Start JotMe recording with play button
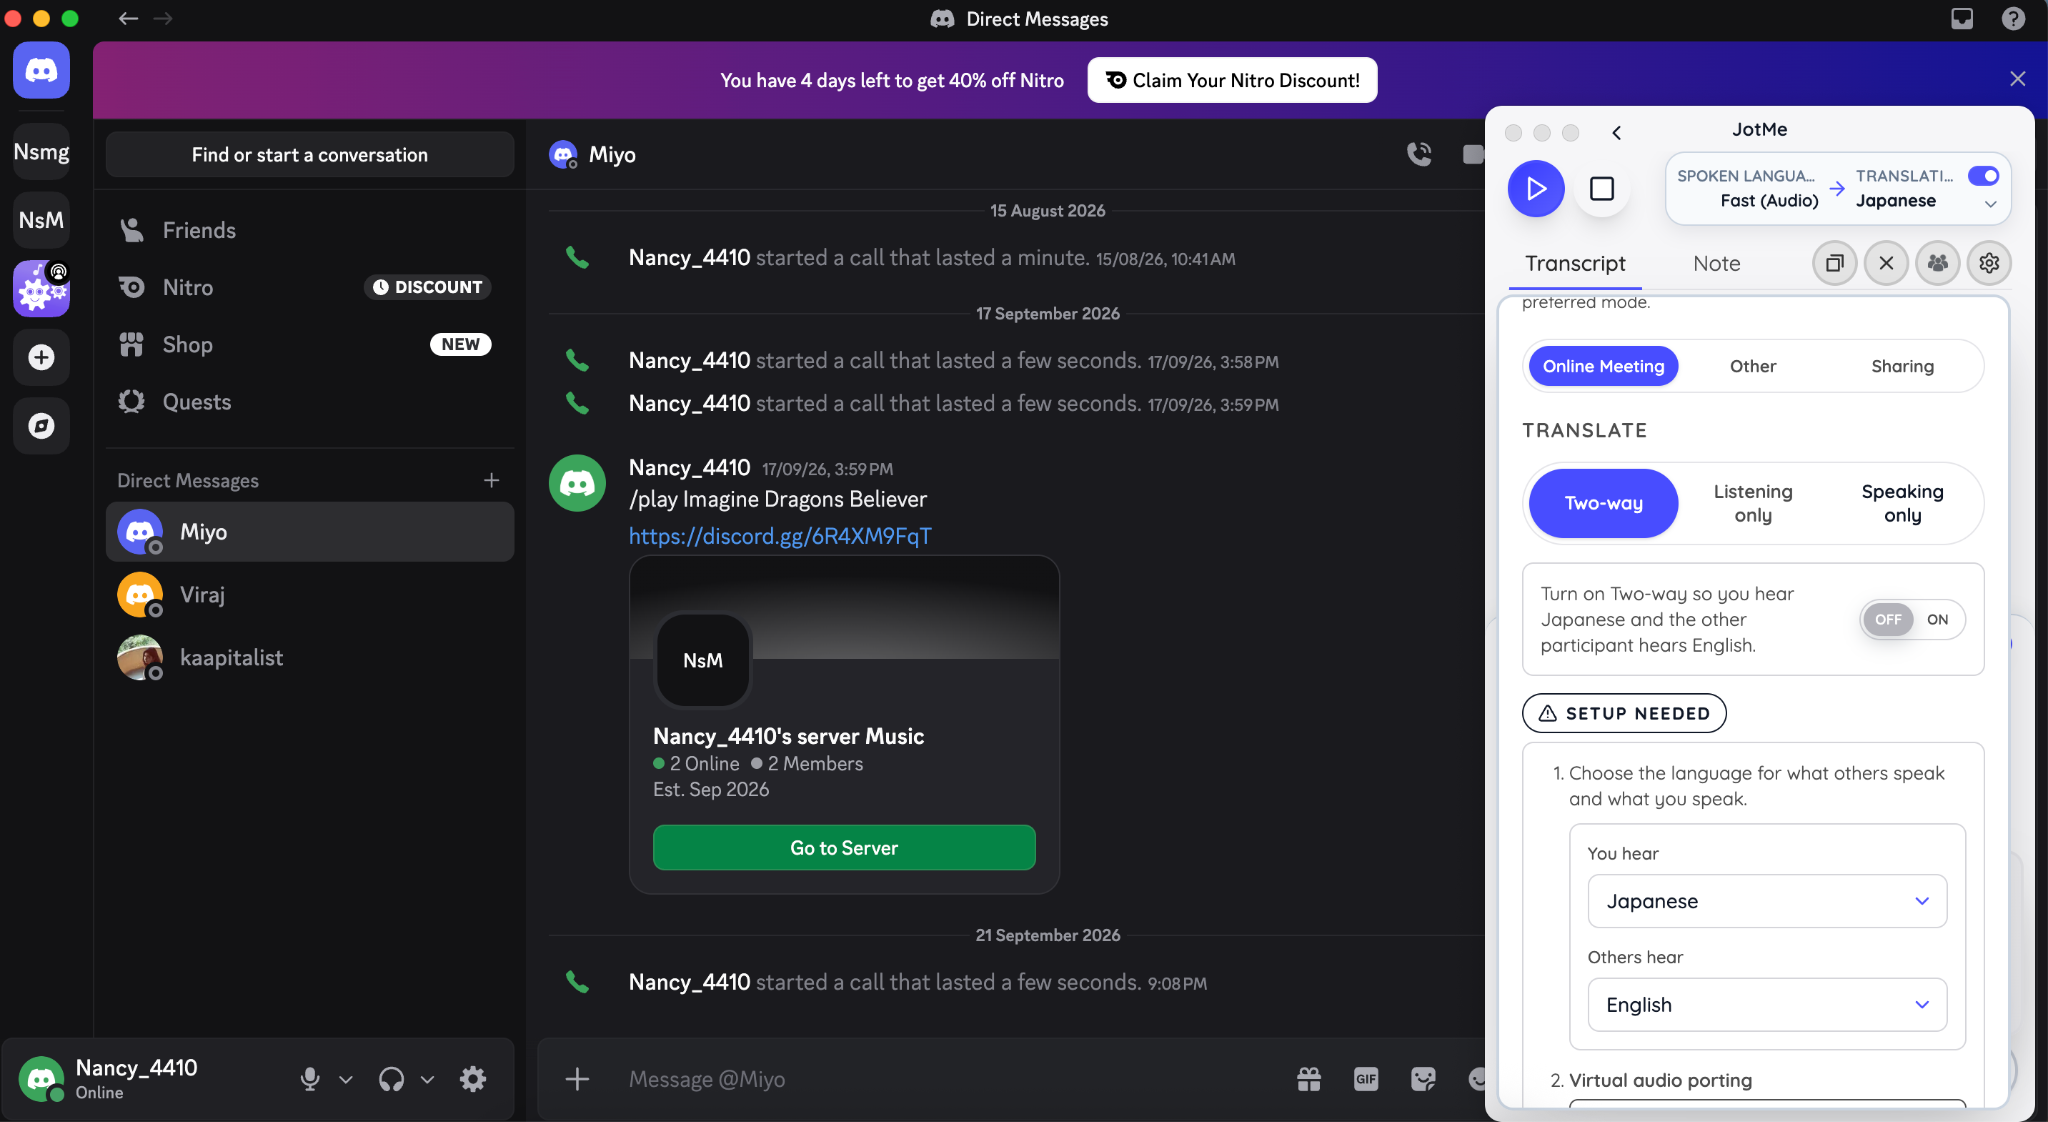 pyautogui.click(x=1536, y=188)
